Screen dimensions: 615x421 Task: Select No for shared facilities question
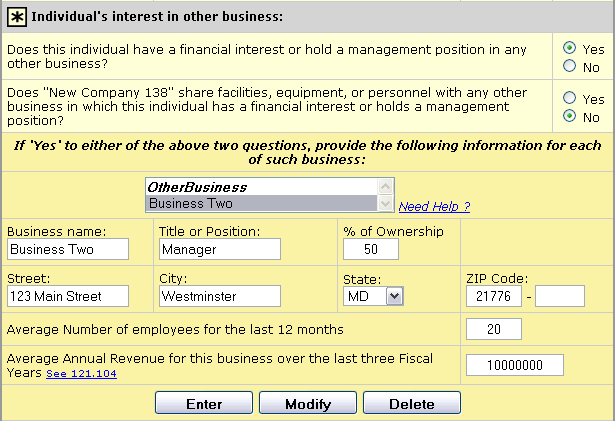(x=569, y=116)
